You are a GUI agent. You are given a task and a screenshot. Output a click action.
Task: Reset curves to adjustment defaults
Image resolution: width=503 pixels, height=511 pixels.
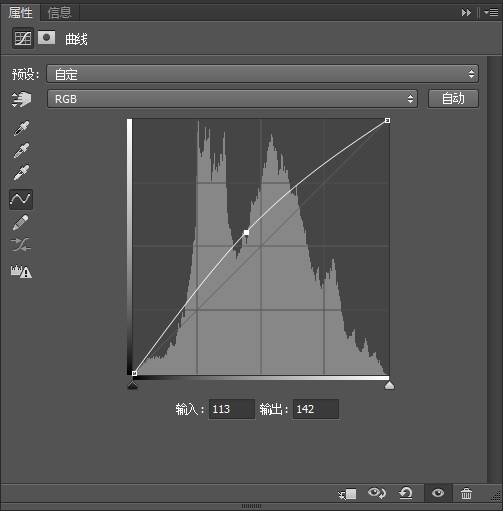coord(406,493)
